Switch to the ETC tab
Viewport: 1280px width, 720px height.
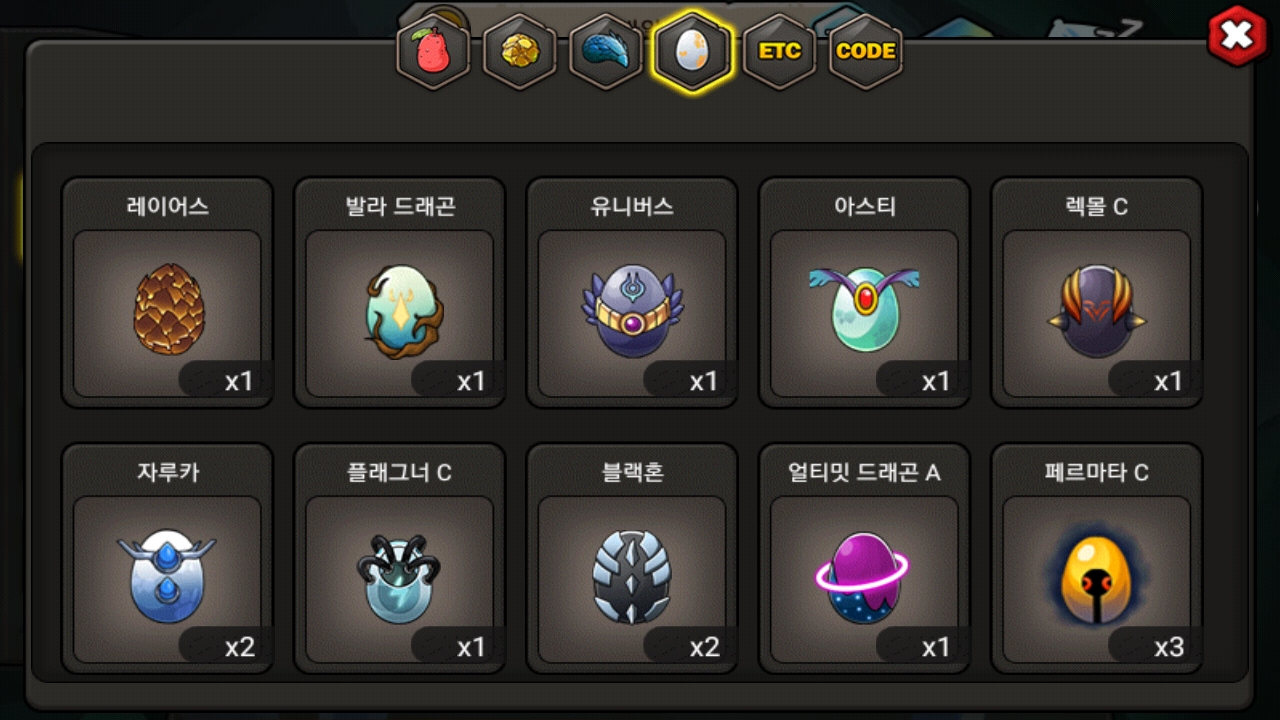click(779, 51)
